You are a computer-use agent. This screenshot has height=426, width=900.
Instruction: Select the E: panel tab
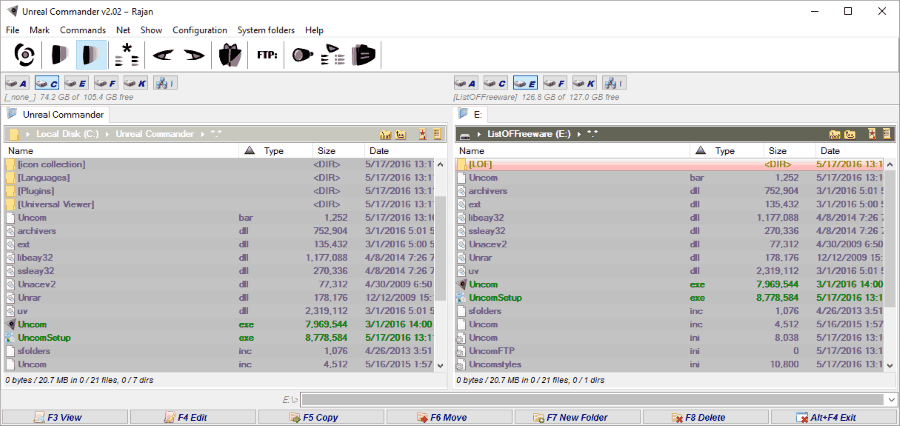coord(470,114)
